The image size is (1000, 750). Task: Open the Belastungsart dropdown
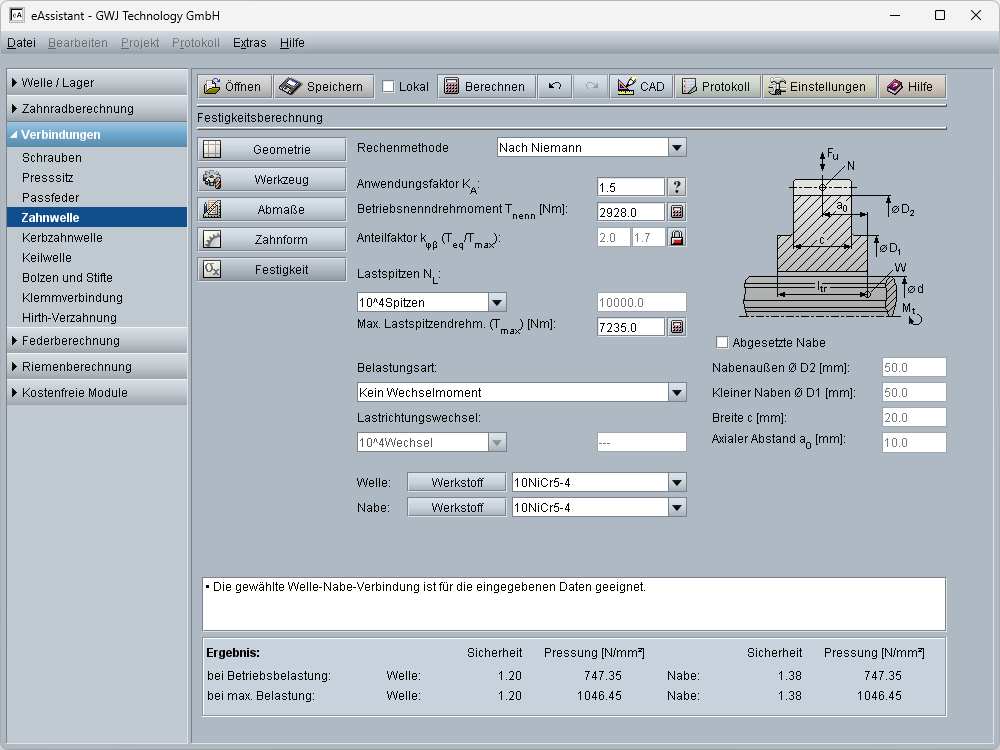(677, 393)
